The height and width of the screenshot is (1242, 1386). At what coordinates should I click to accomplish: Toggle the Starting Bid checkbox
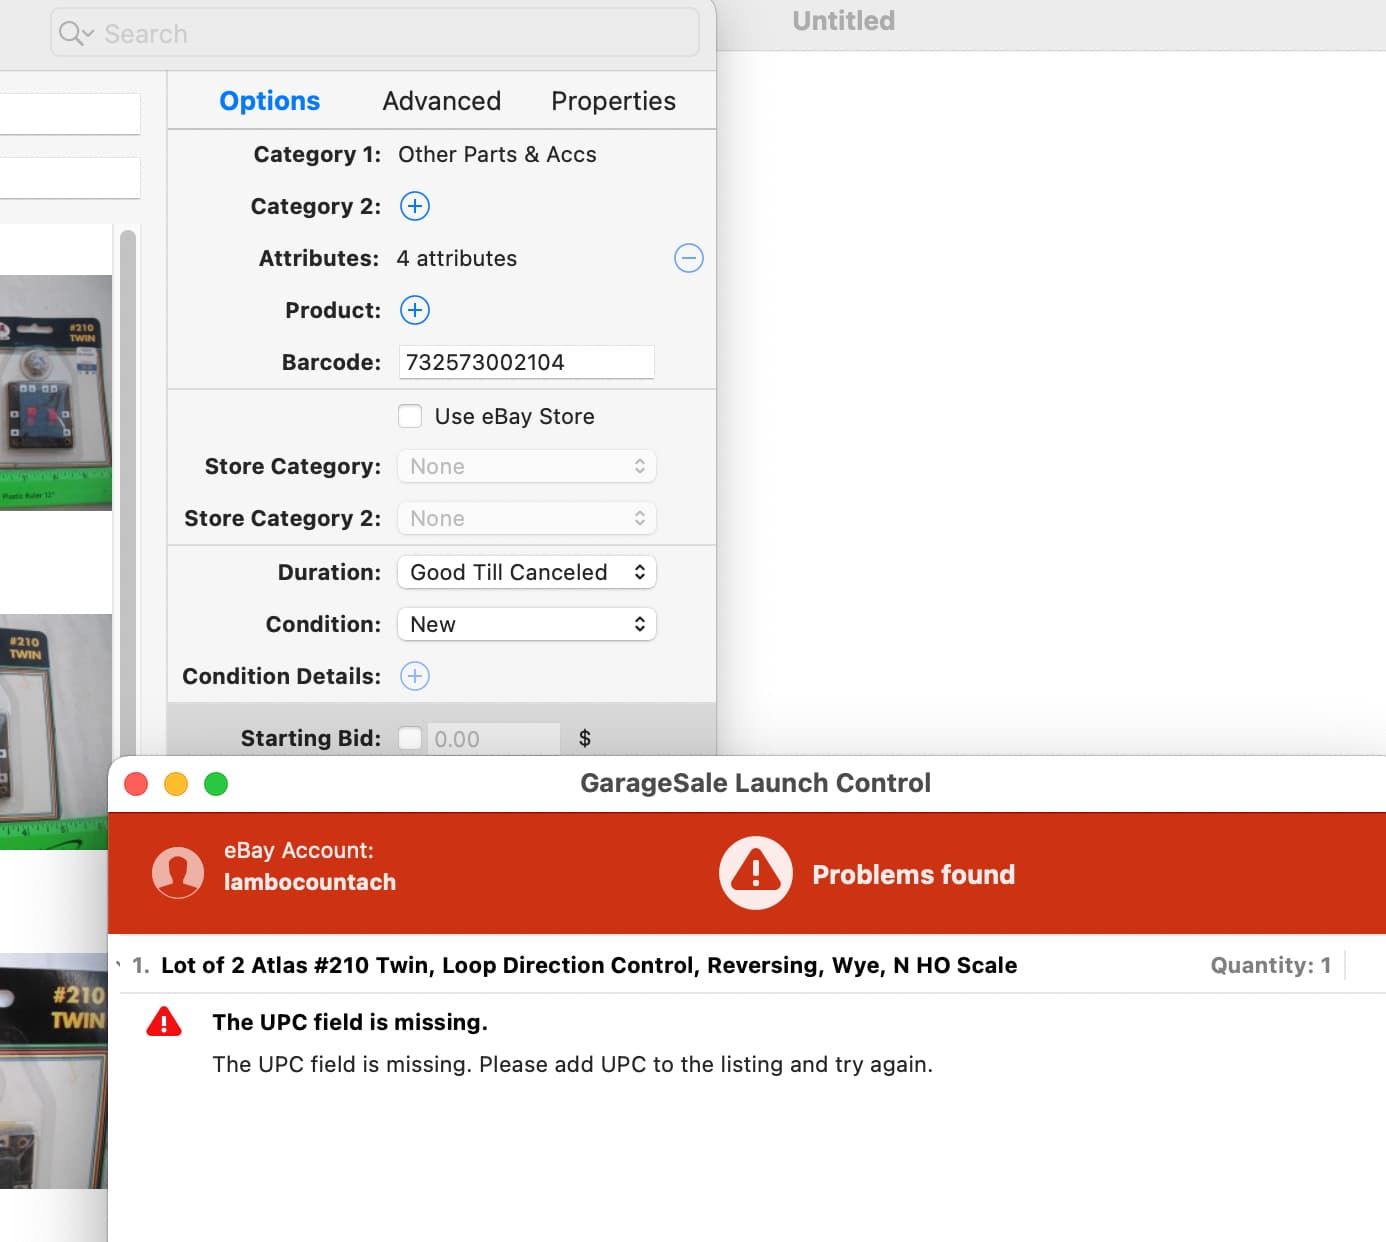pos(410,738)
